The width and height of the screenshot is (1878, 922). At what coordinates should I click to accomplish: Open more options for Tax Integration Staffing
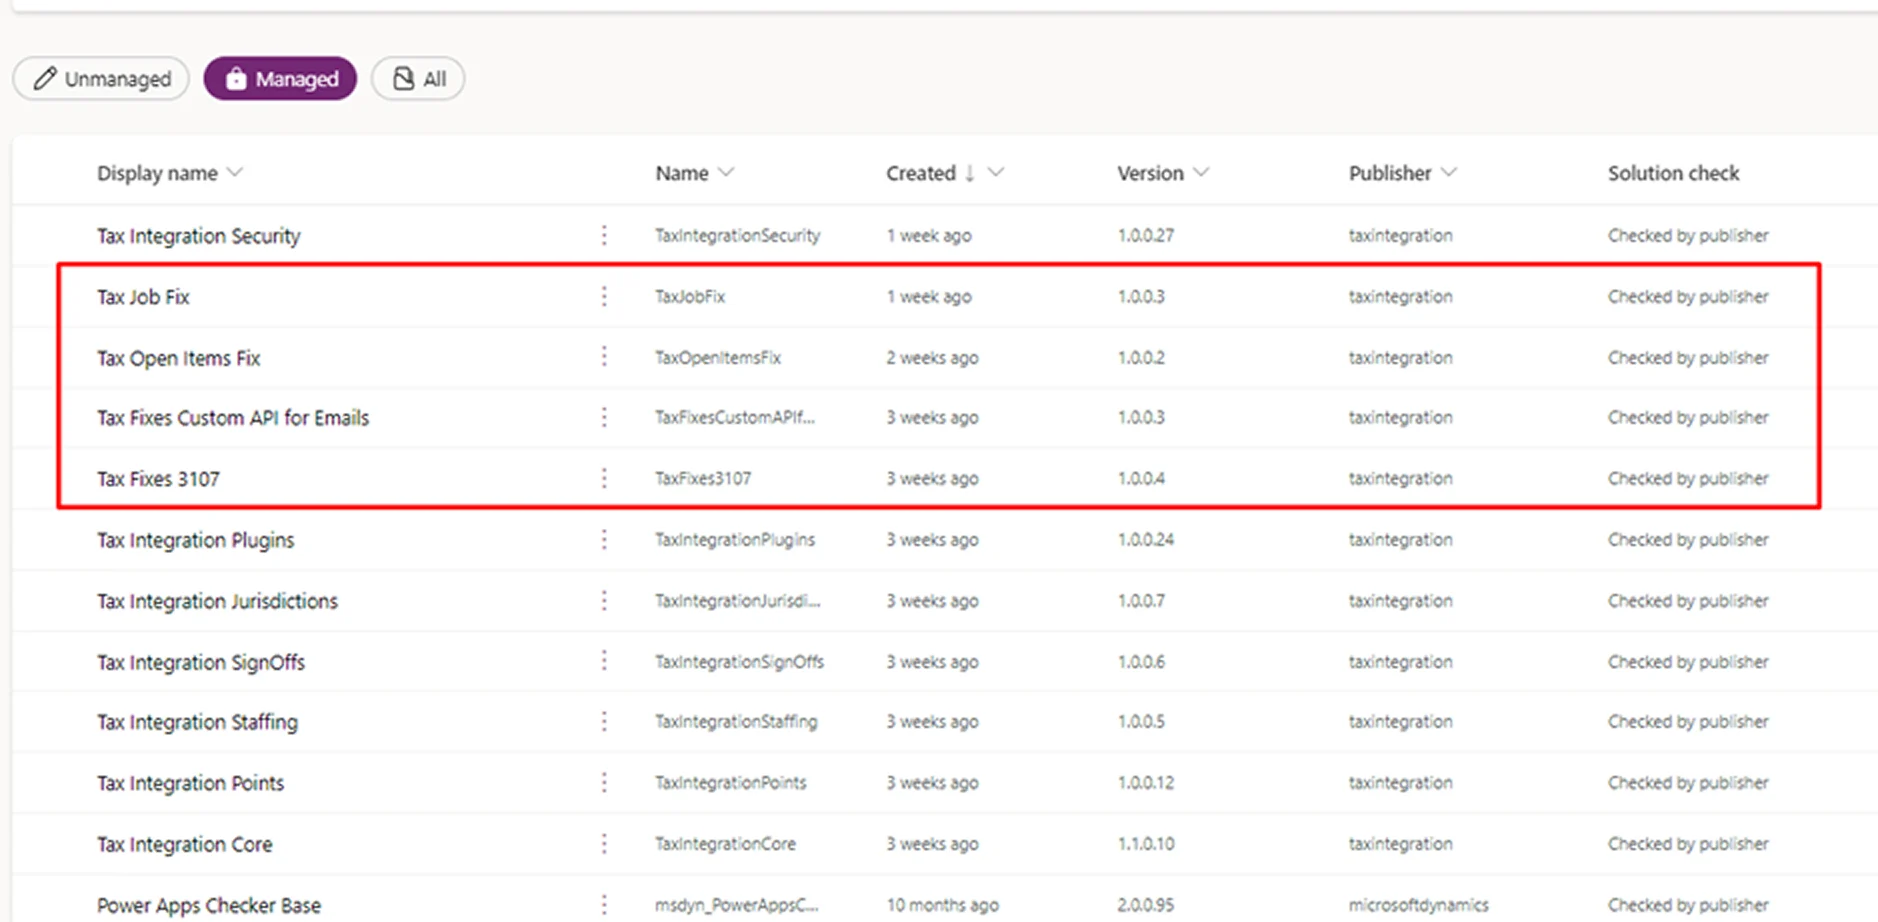(x=604, y=722)
